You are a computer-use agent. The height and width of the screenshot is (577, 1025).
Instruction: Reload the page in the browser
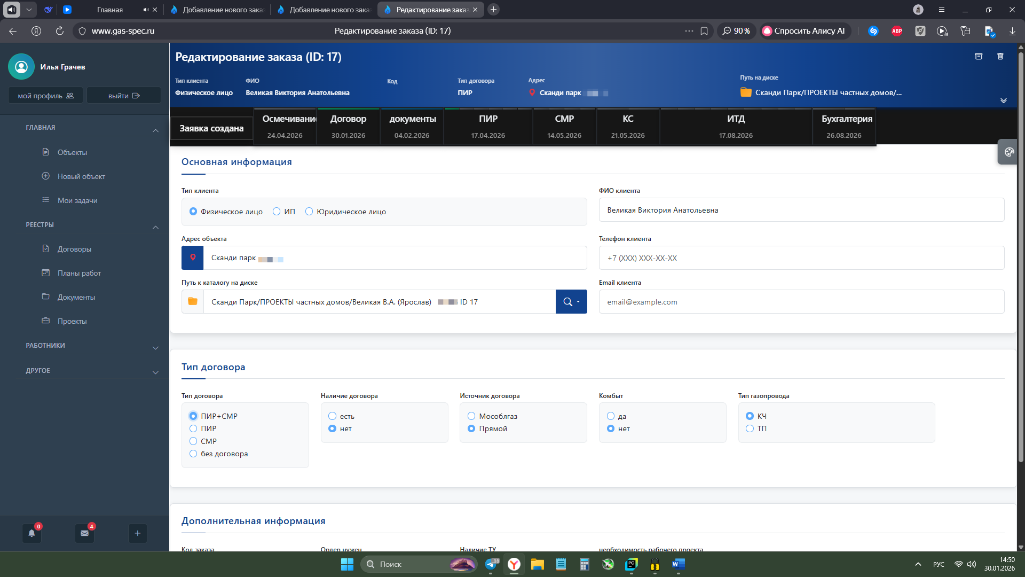pyautogui.click(x=59, y=31)
